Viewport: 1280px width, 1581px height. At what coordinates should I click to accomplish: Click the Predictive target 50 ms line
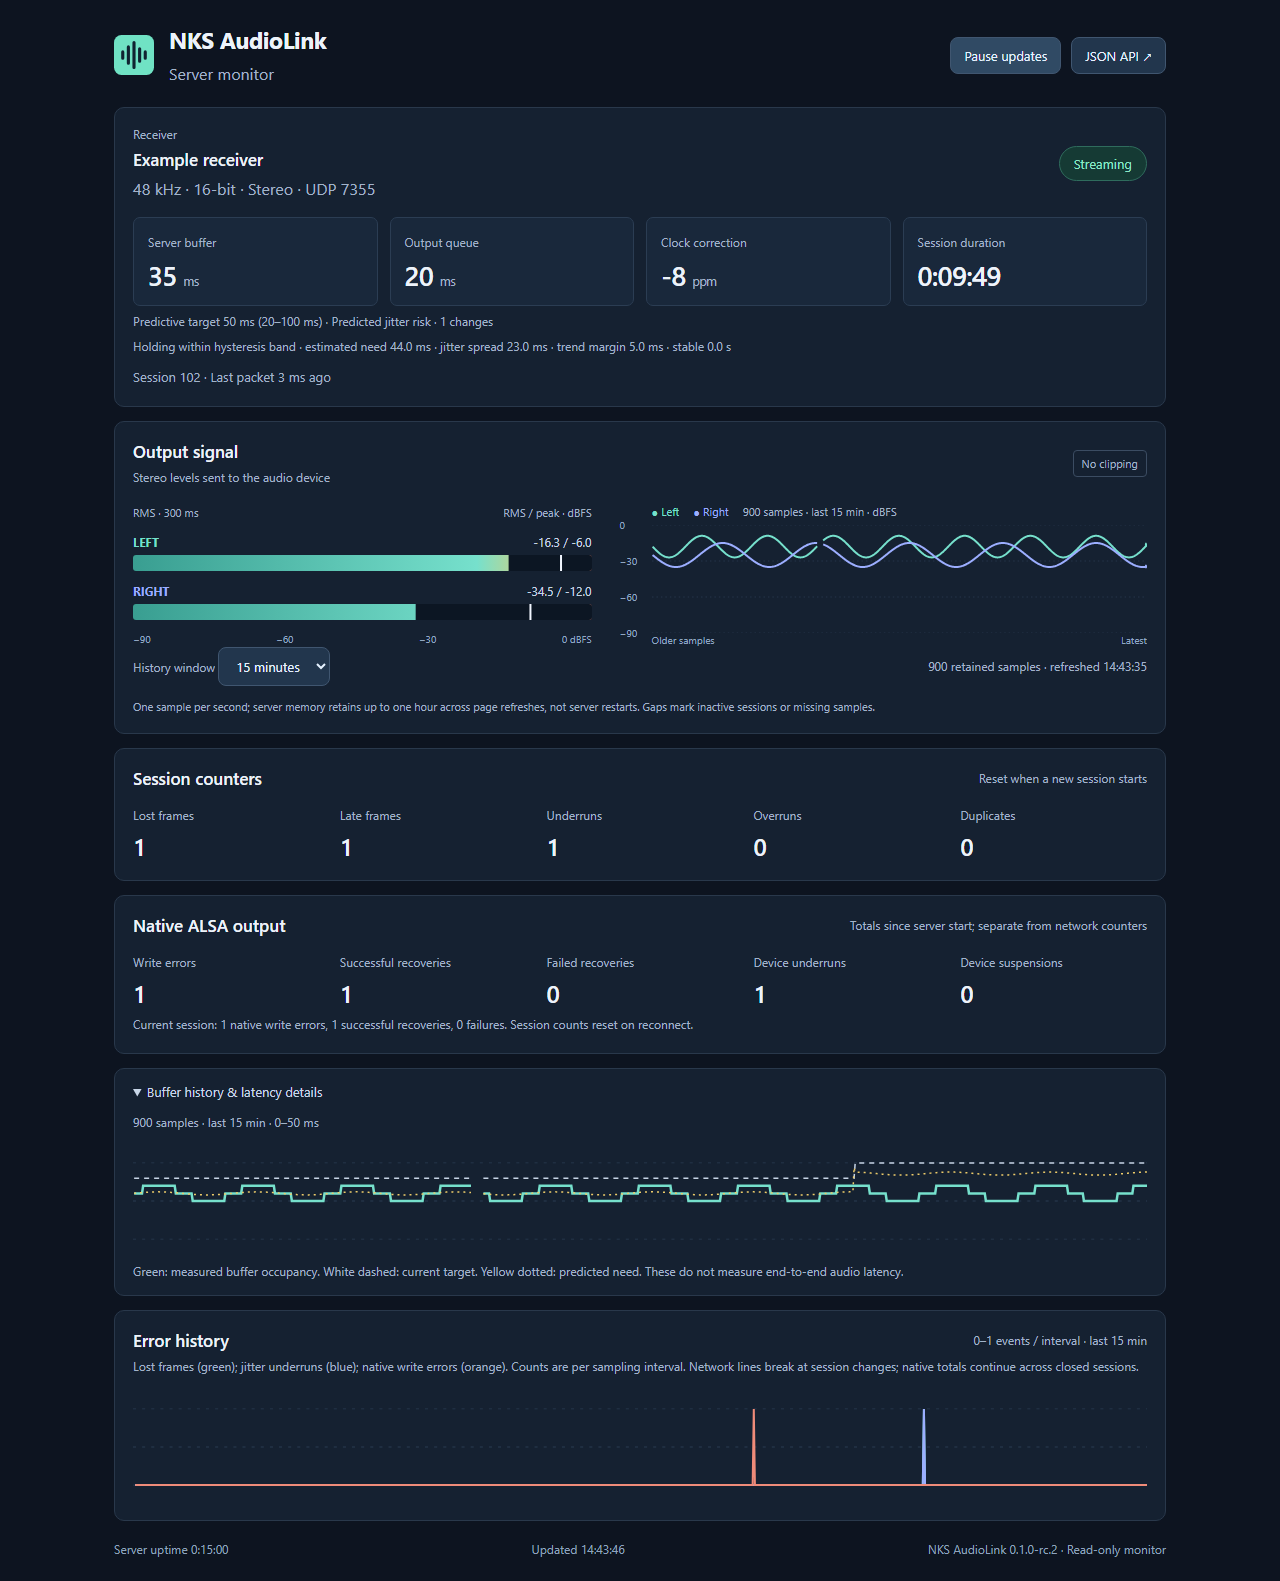[x=313, y=322]
